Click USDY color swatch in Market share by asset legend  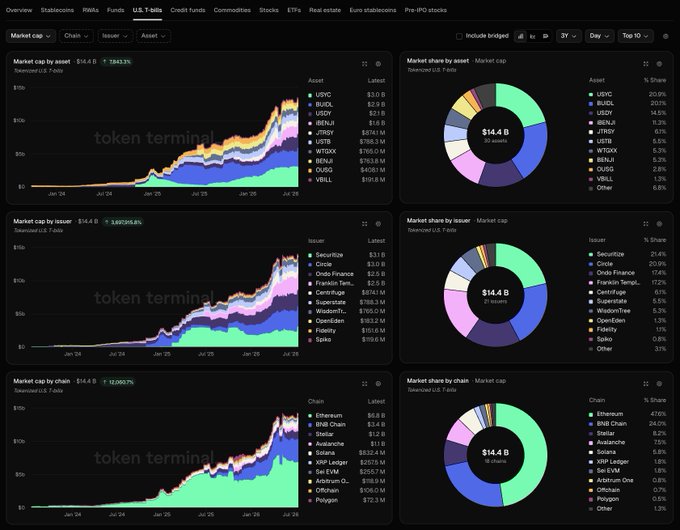point(591,113)
